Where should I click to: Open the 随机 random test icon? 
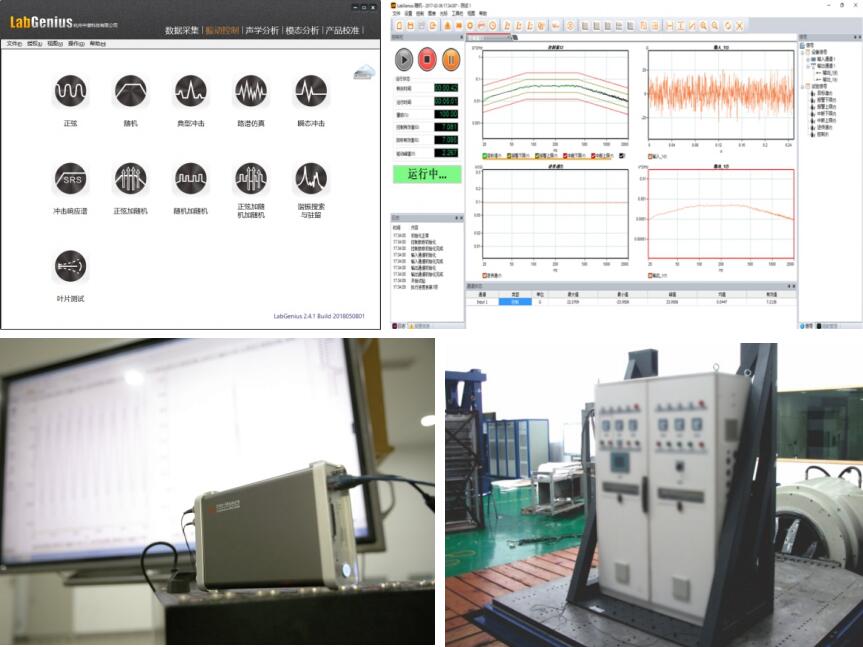[130, 91]
